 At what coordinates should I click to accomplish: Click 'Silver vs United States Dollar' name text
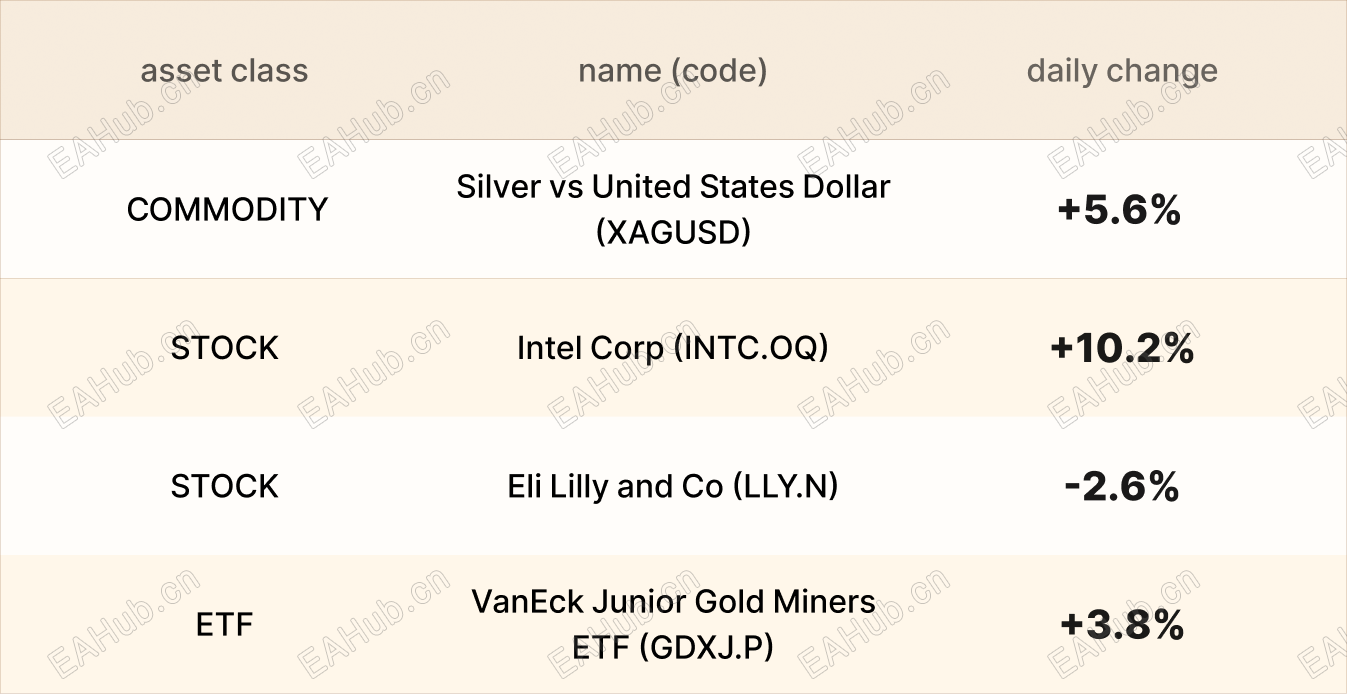[672, 187]
